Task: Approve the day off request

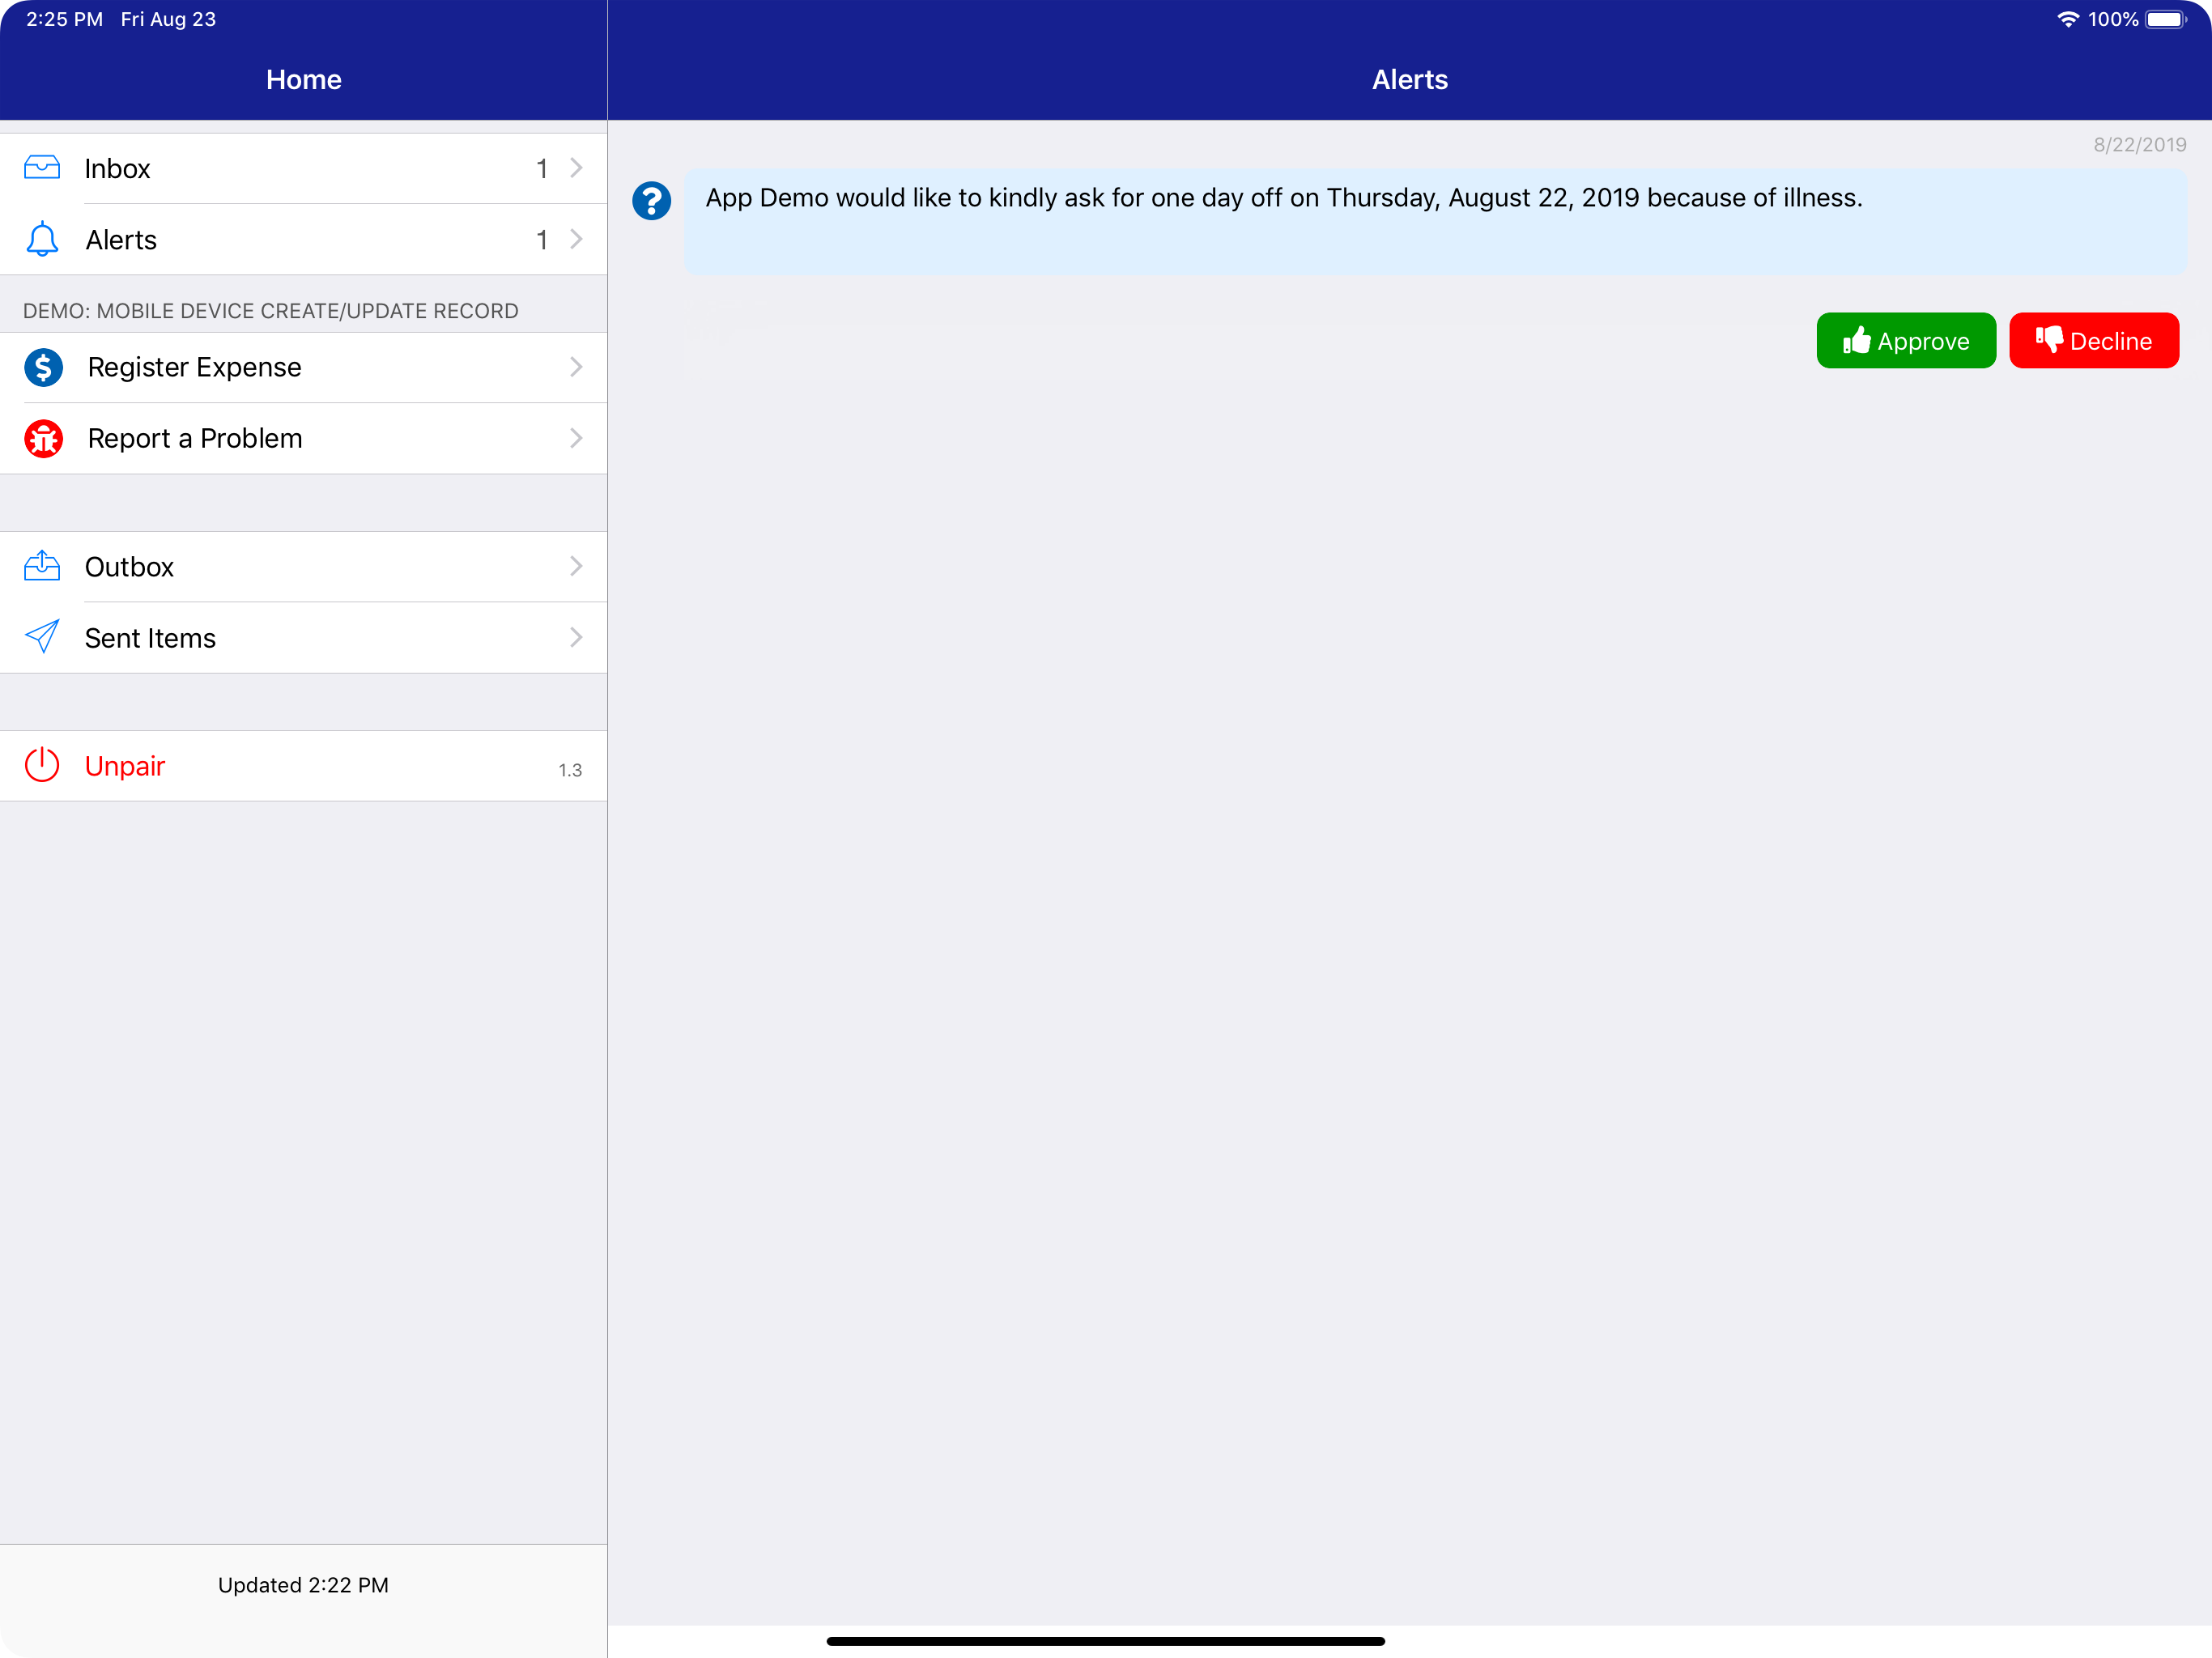Action: pos(1906,340)
